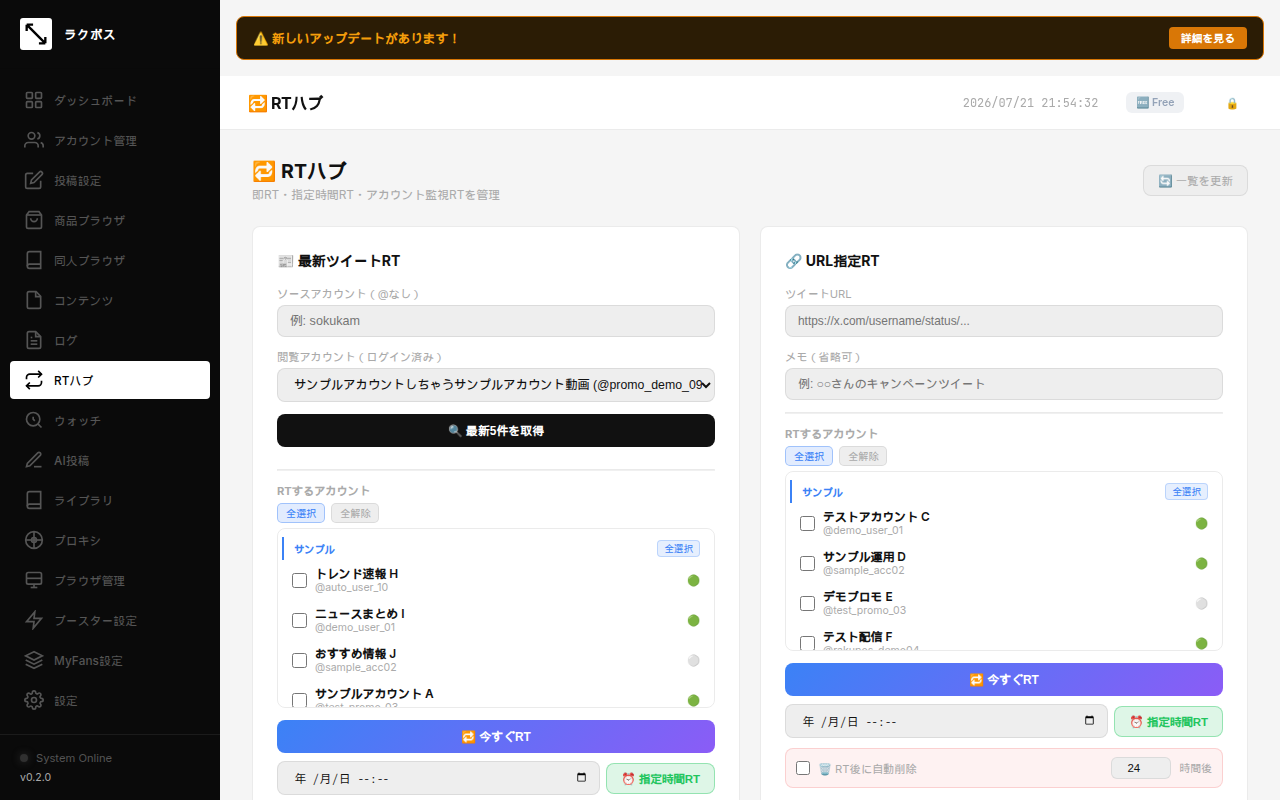
Task: Click the left 年/月/日 datetime field
Action: click(438, 778)
